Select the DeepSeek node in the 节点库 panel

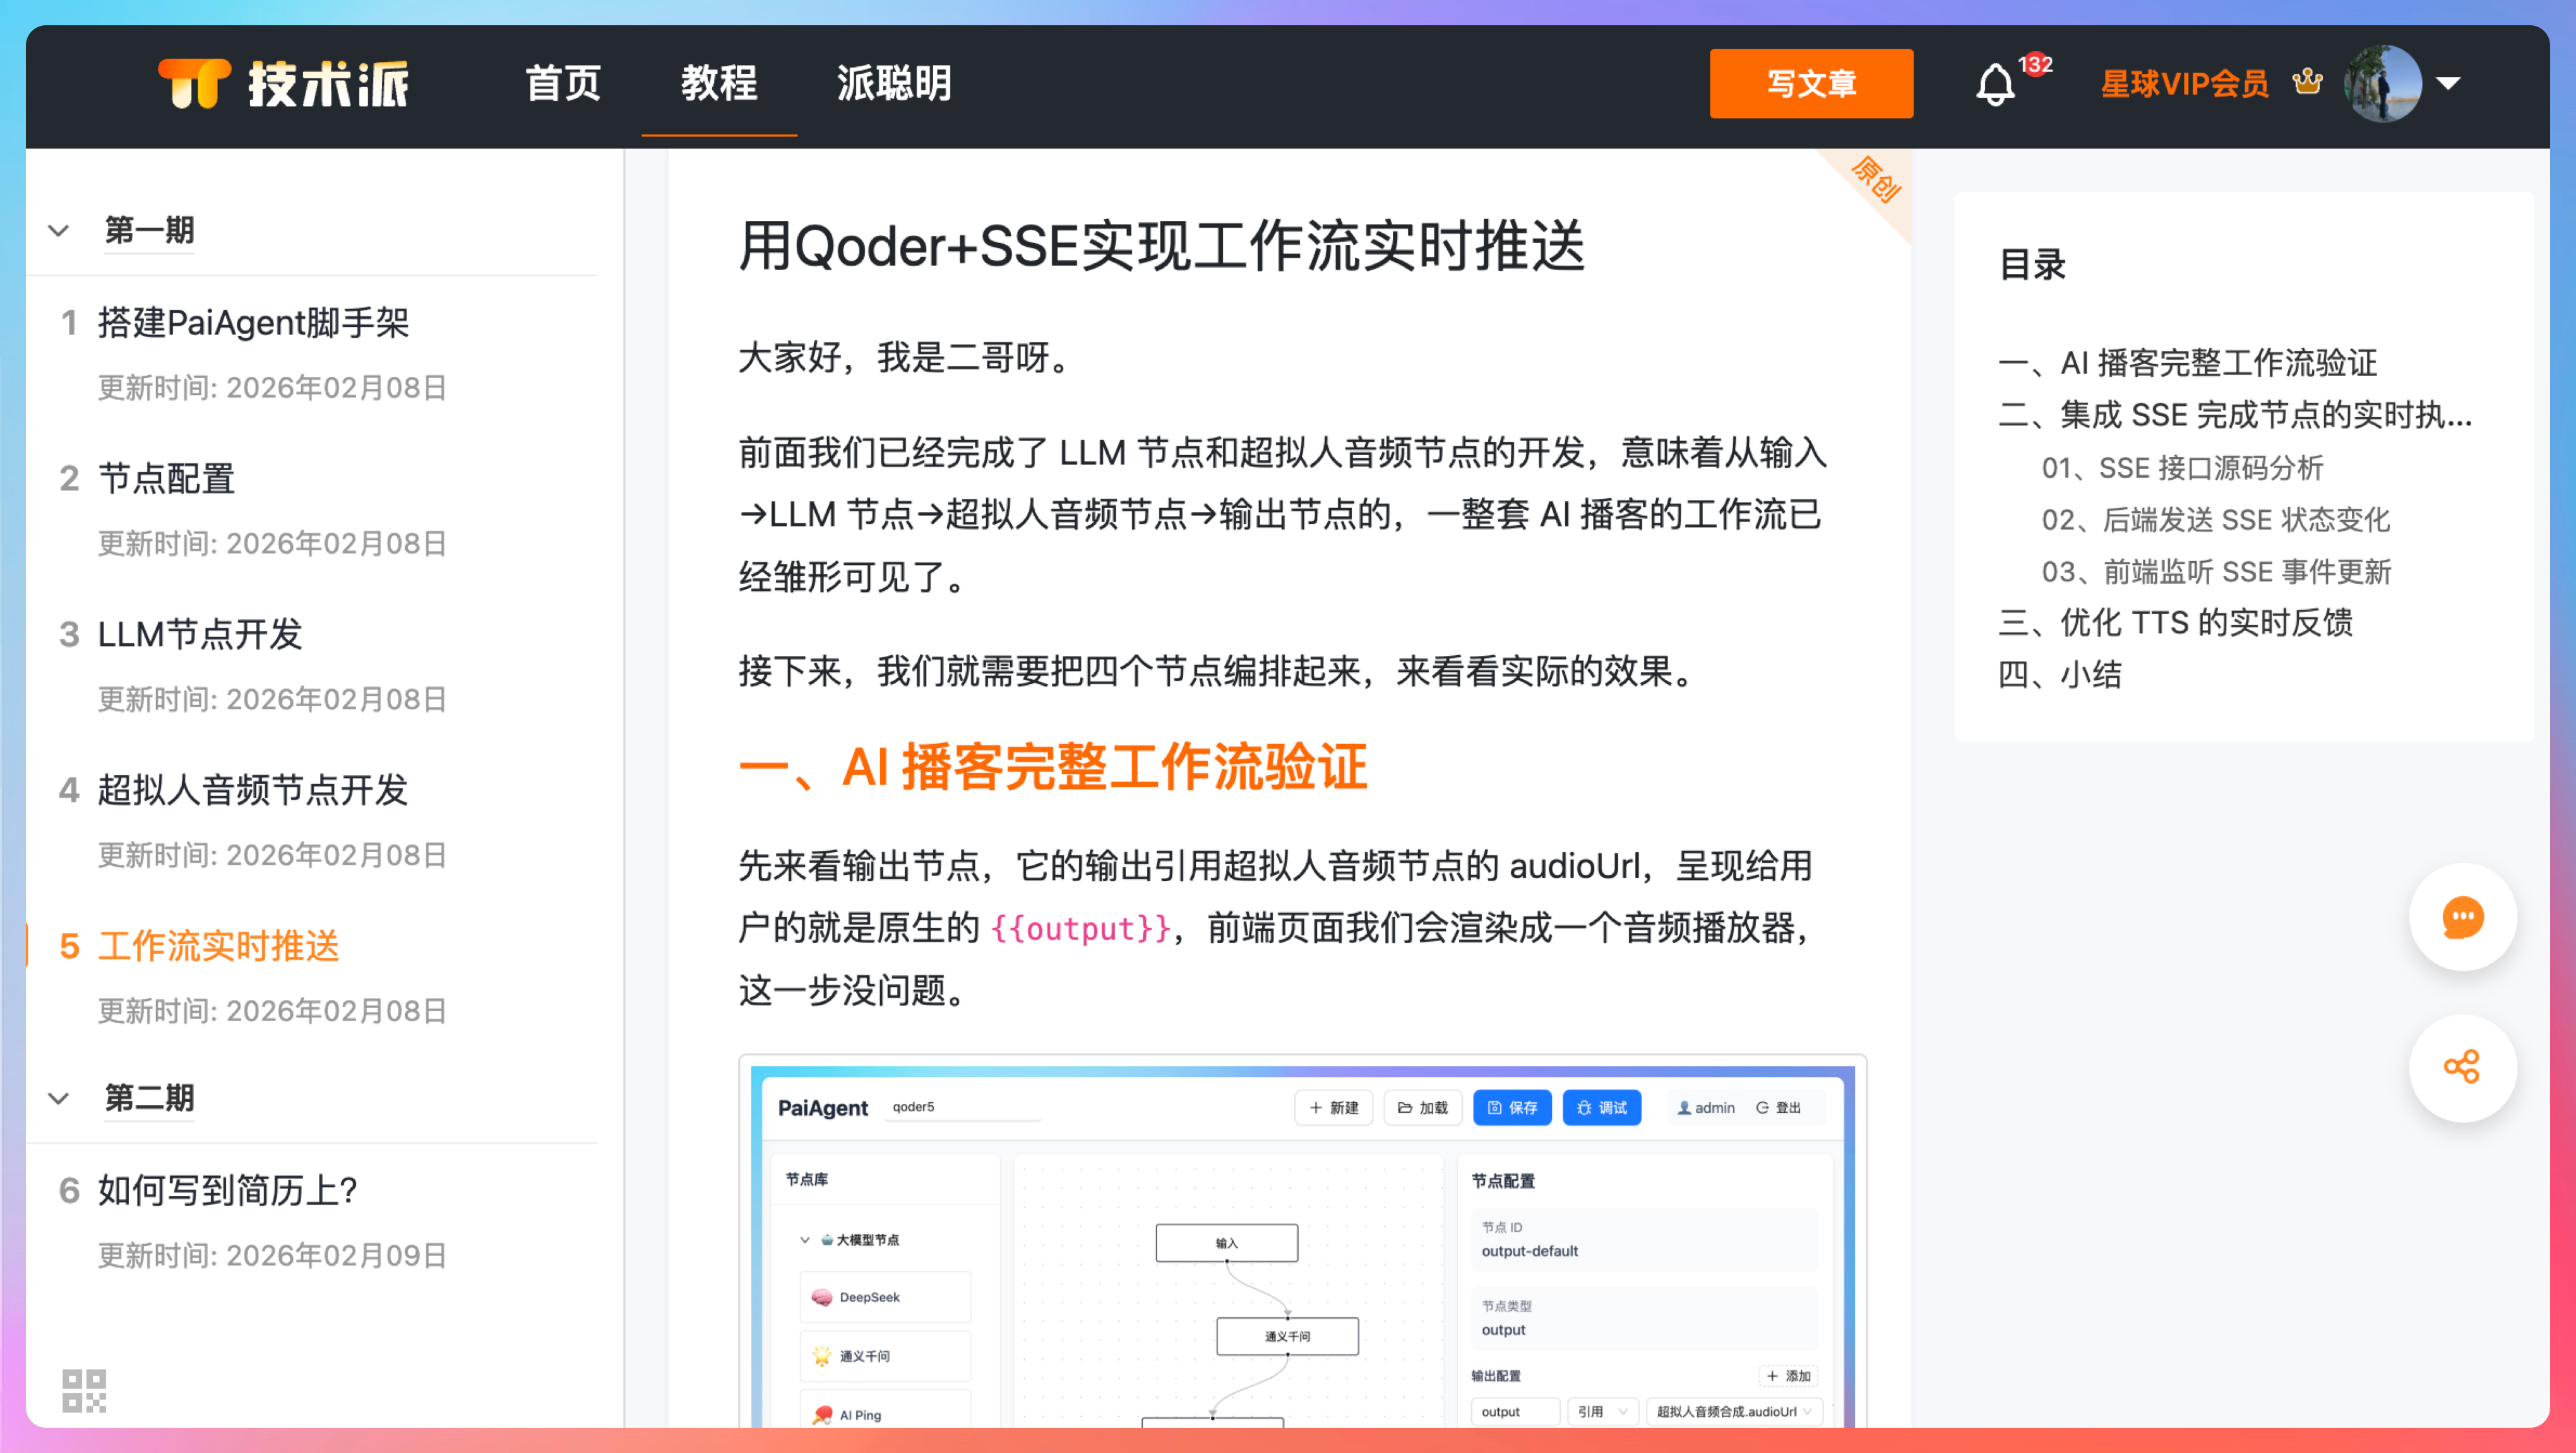884,1296
